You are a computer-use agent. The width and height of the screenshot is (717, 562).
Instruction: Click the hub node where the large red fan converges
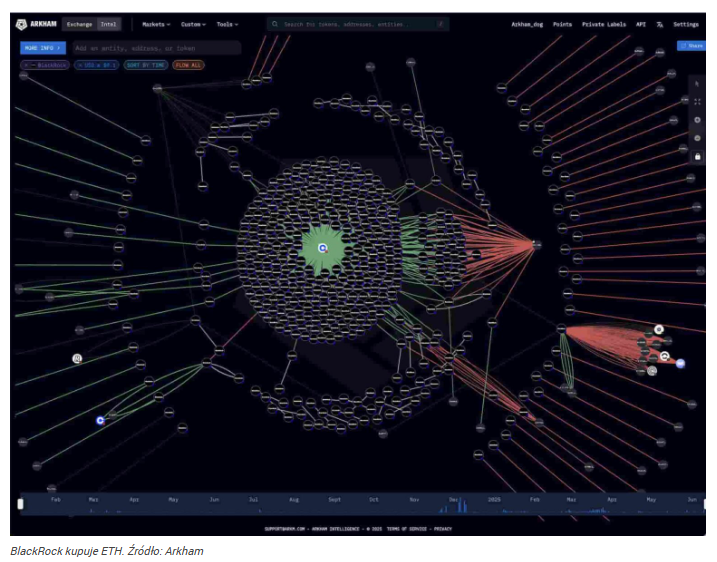[x=536, y=245]
